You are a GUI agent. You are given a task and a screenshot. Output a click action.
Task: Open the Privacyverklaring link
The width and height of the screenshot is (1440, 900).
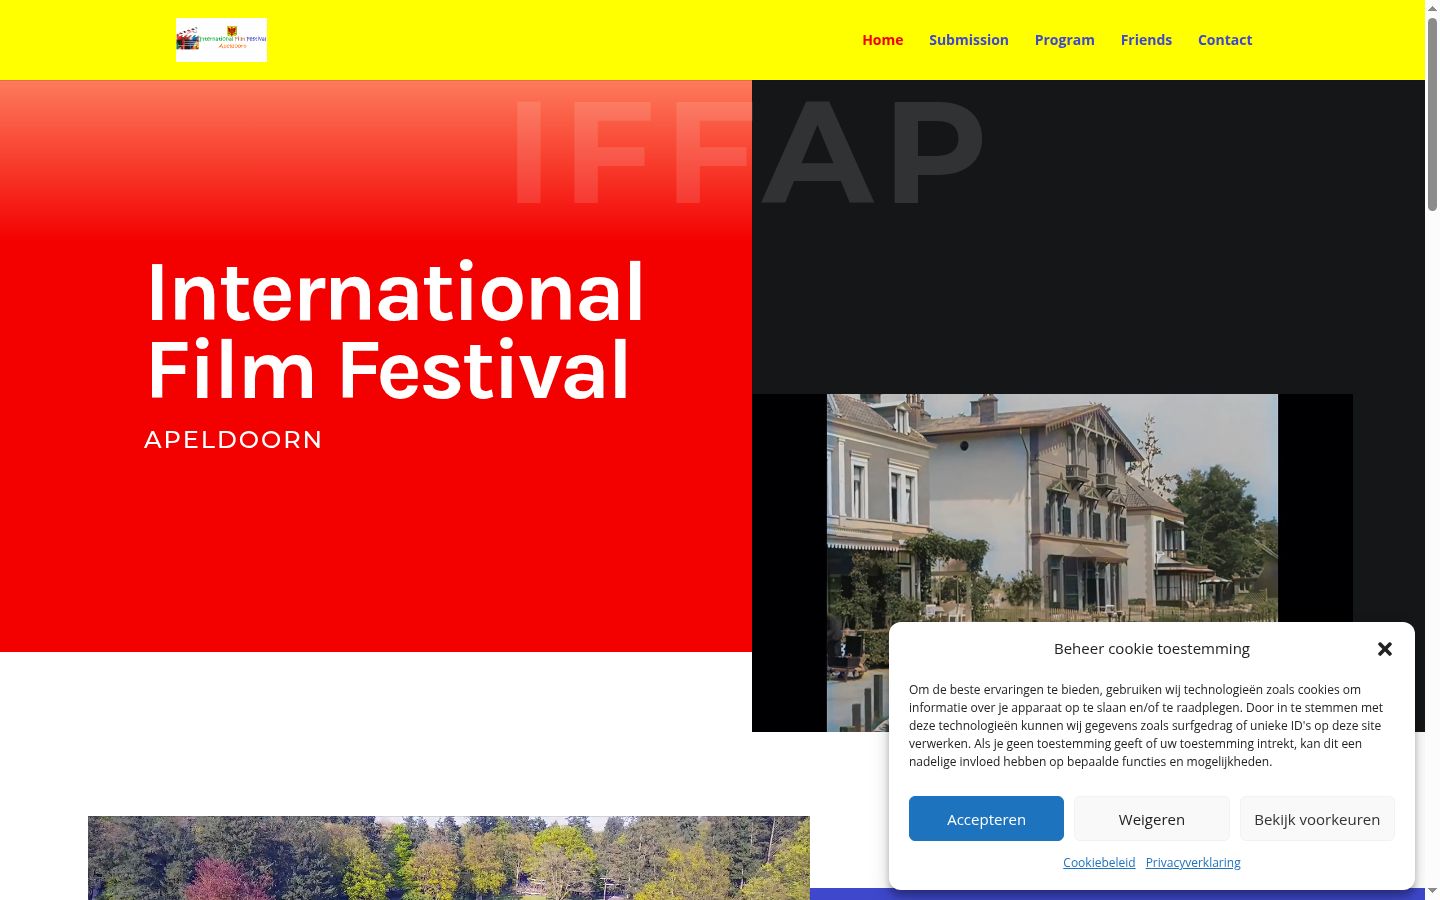click(1193, 862)
